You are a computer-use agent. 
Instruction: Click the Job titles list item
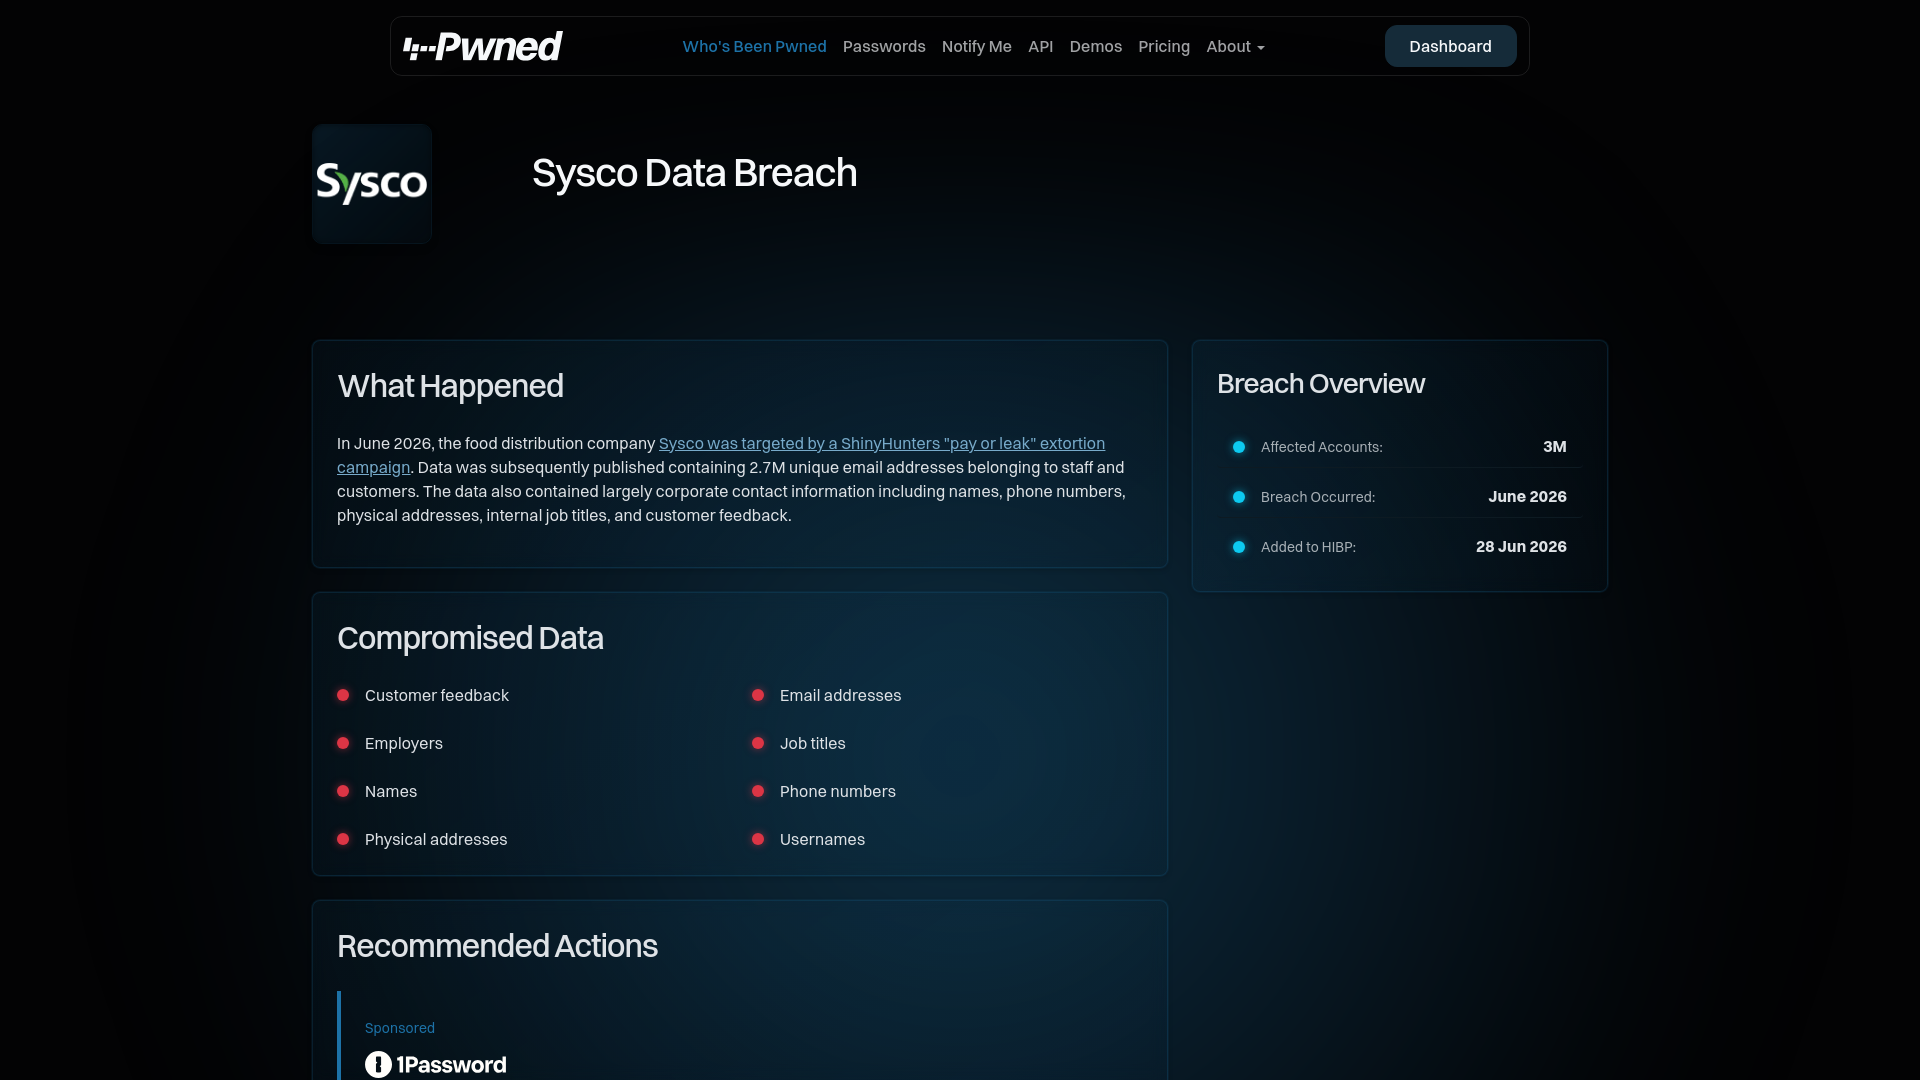click(812, 743)
